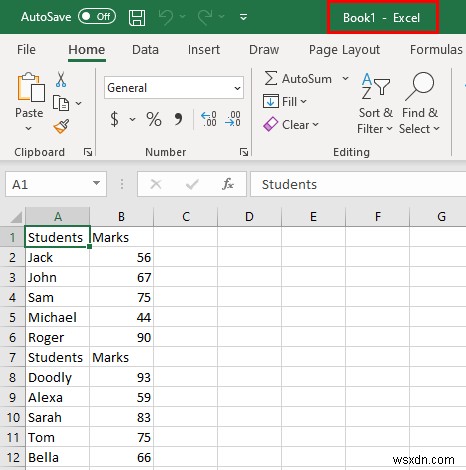Click the Redo arrow icon
The image size is (466, 470).
point(205,17)
